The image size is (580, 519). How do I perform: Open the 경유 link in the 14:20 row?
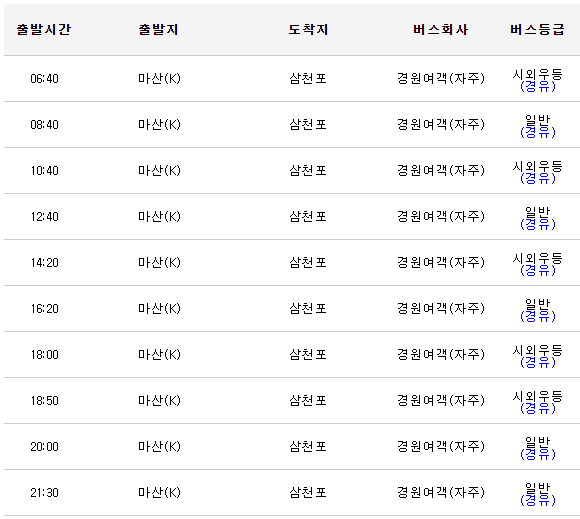(x=537, y=271)
